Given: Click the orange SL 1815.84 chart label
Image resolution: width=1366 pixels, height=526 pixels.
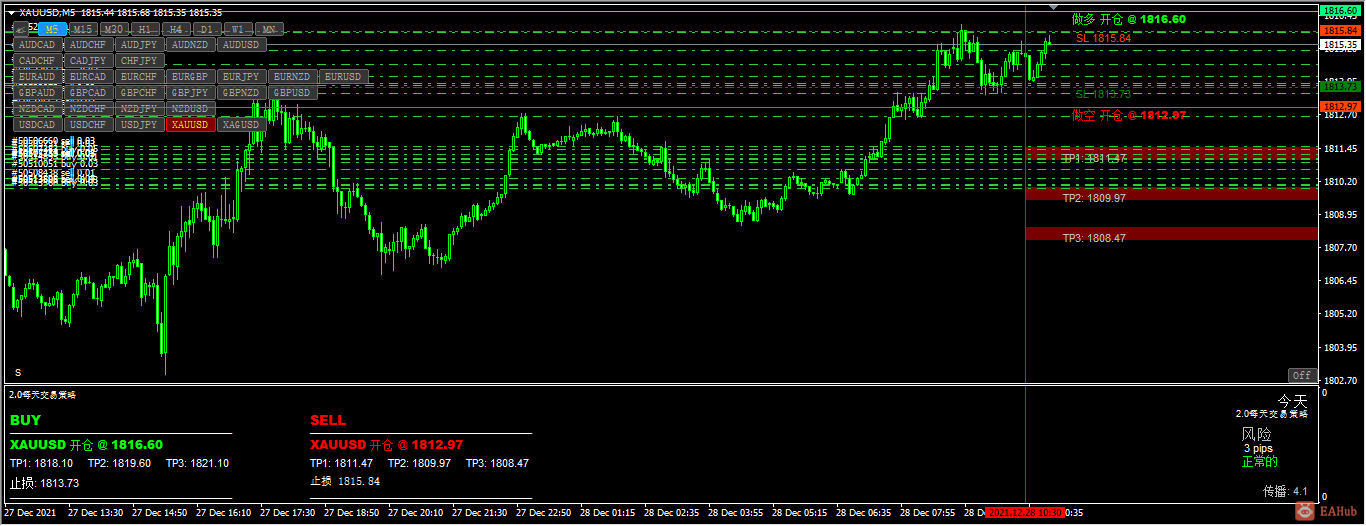Looking at the screenshot, I should (x=1103, y=38).
